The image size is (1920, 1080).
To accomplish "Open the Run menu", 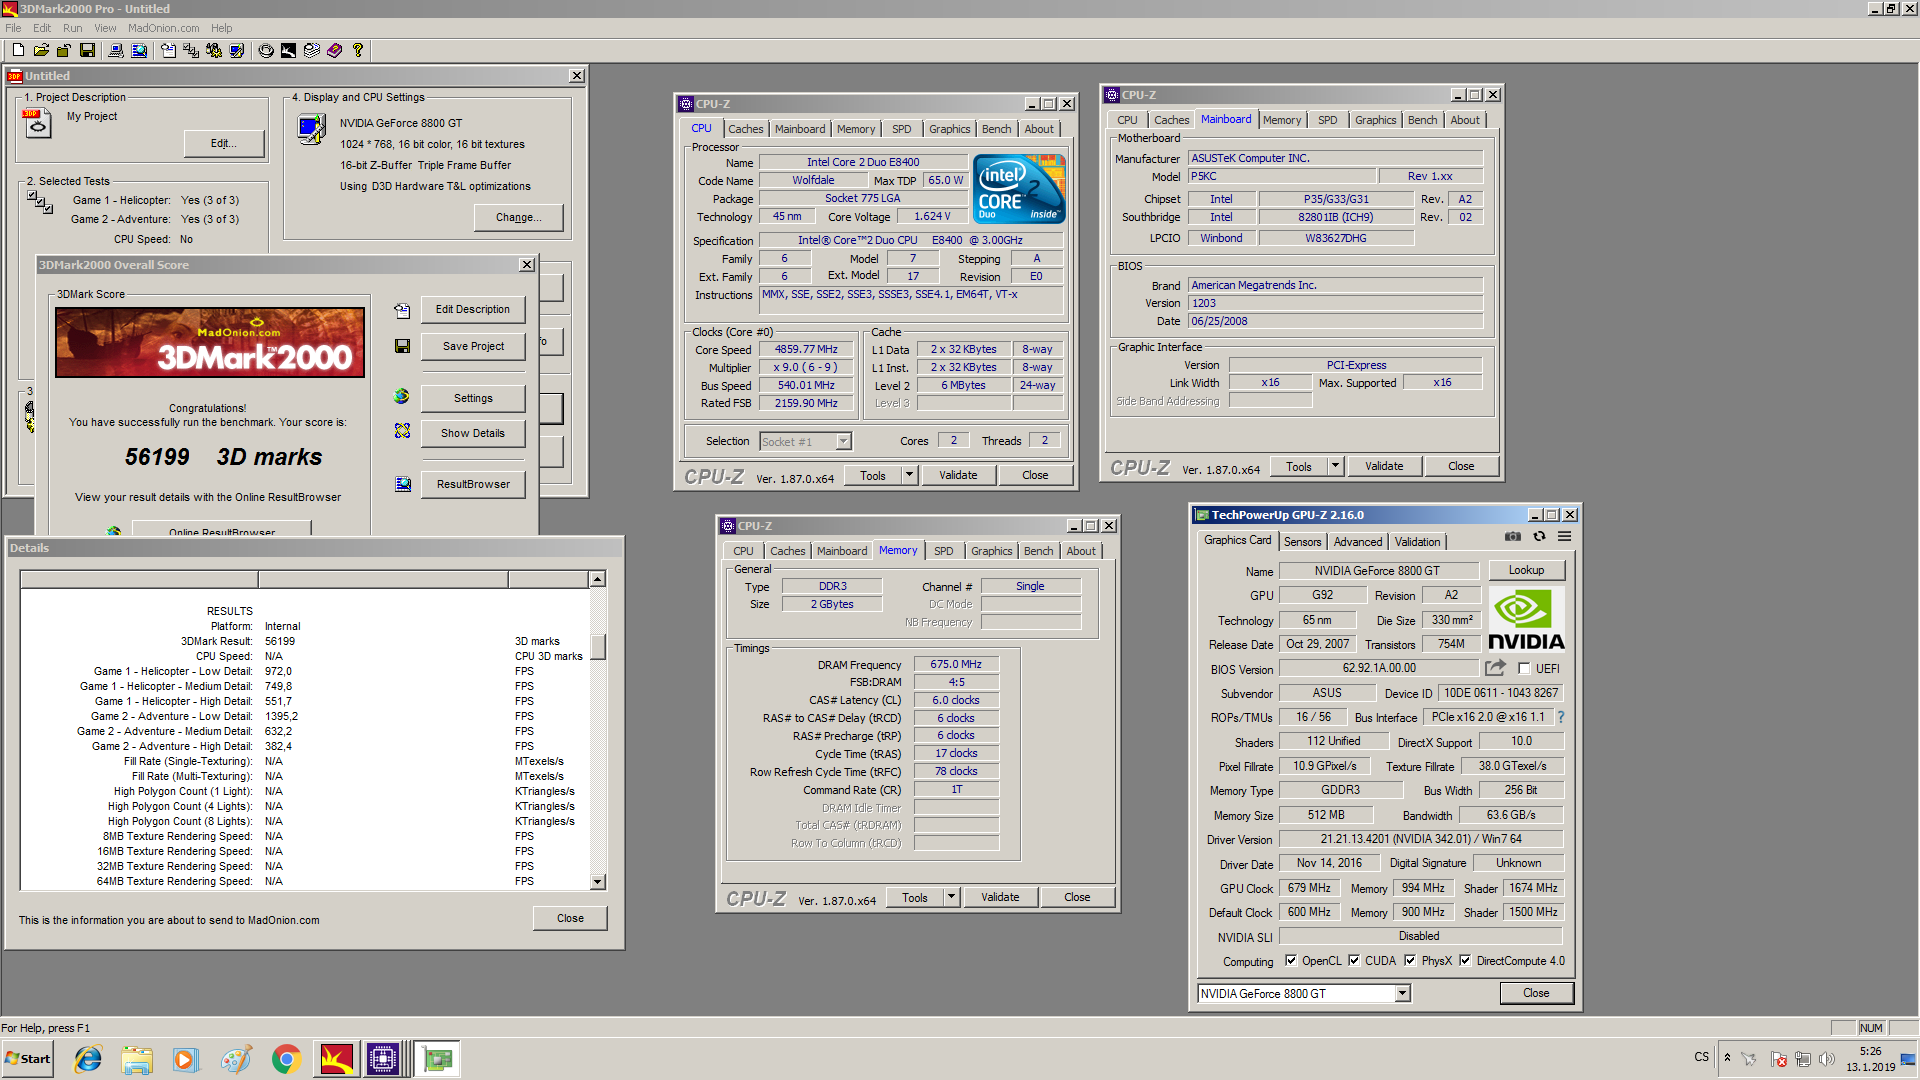I will click(x=72, y=28).
